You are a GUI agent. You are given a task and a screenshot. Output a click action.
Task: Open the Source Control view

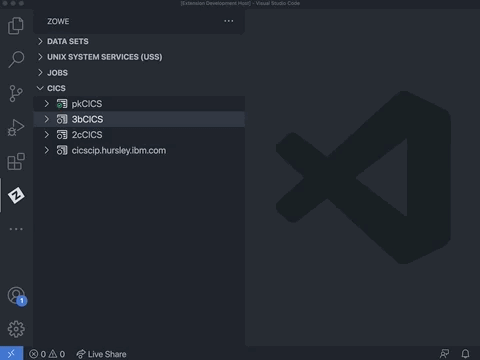[16, 93]
